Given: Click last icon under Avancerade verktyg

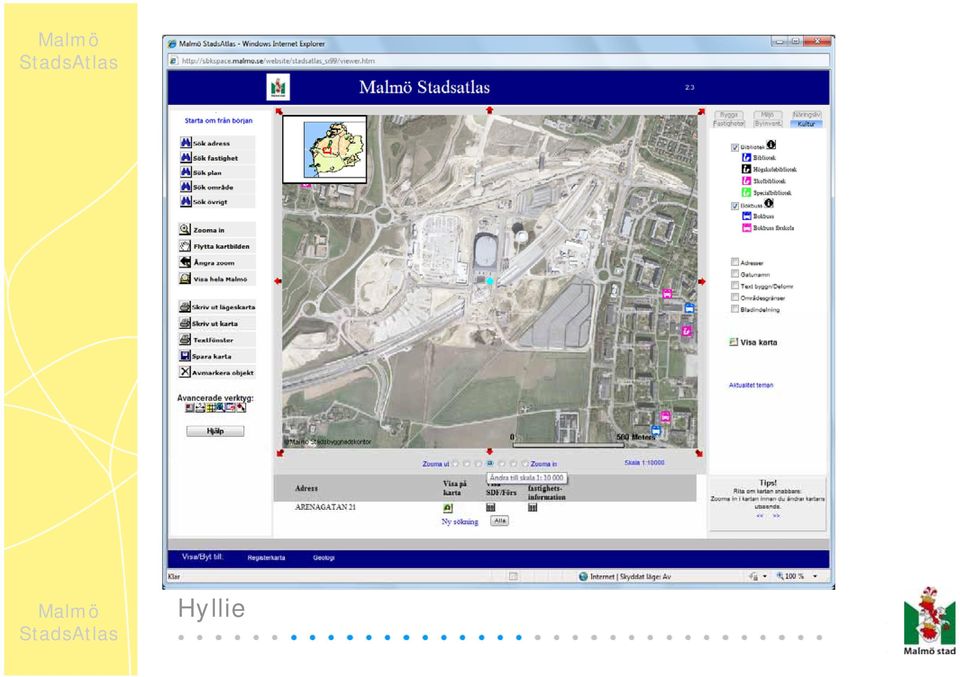Looking at the screenshot, I should (x=241, y=408).
